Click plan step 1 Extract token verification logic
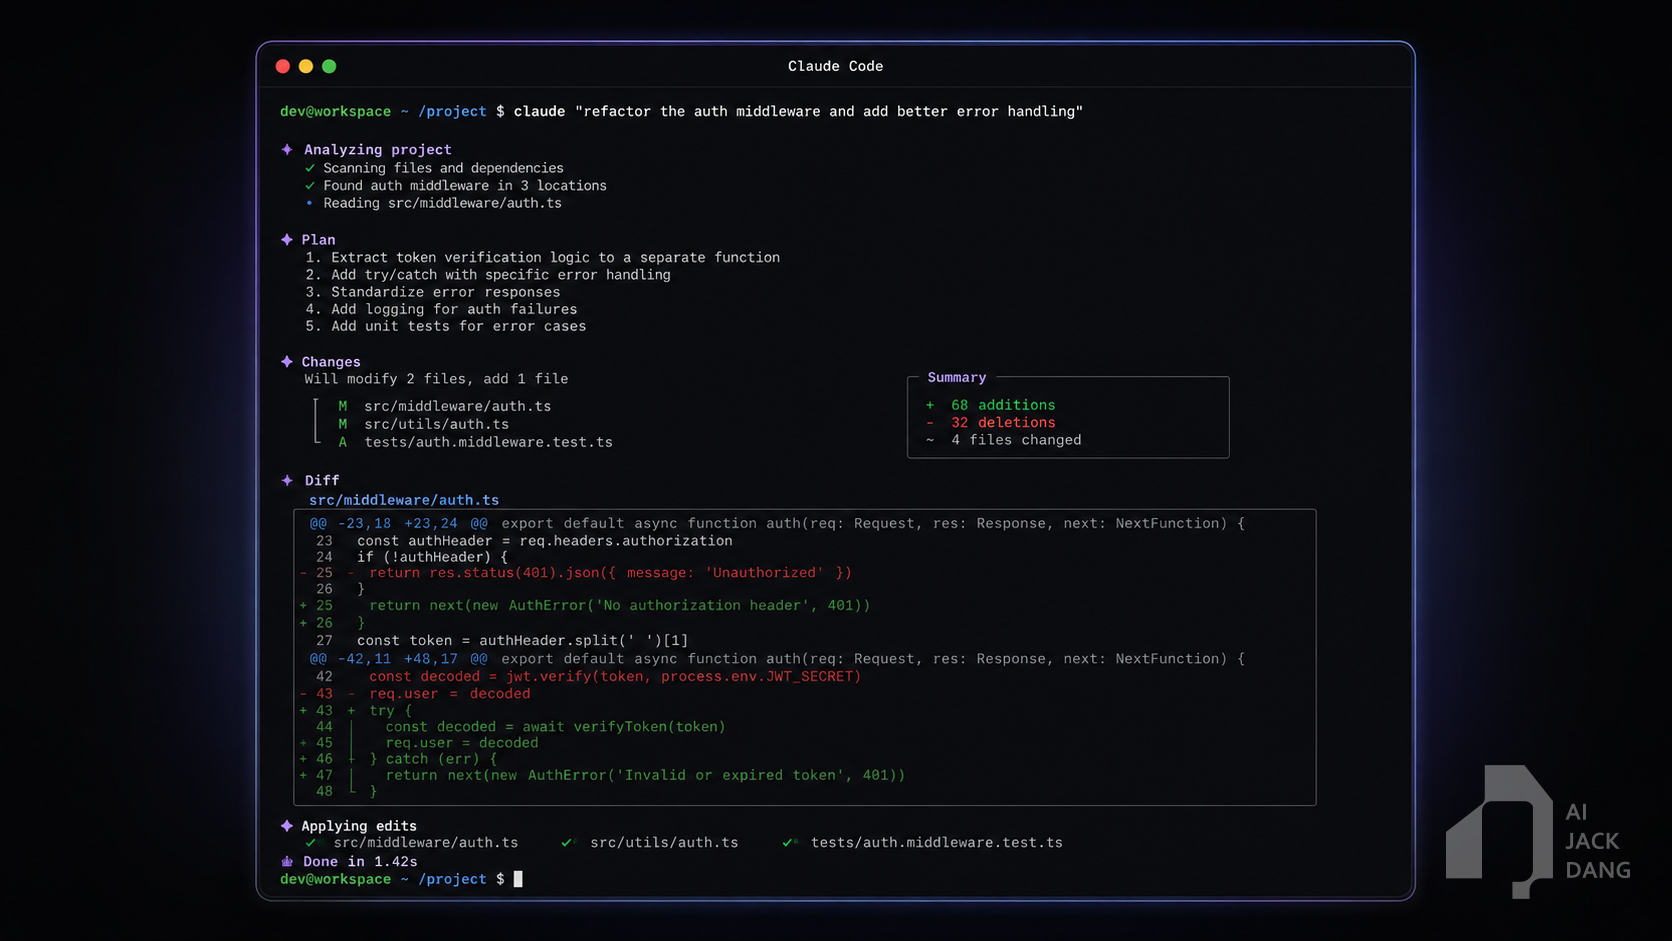Viewport: 1672px width, 941px height. [x=542, y=258]
